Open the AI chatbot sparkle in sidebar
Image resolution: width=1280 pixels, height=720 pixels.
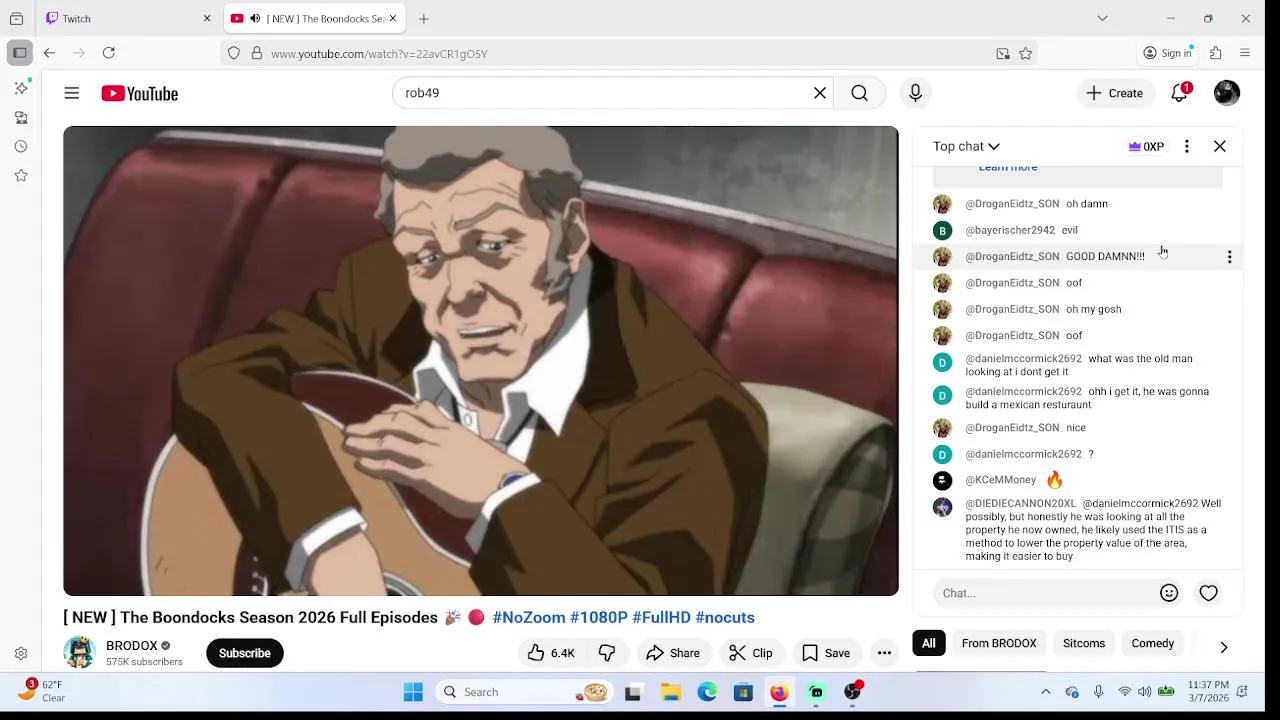[x=21, y=88]
